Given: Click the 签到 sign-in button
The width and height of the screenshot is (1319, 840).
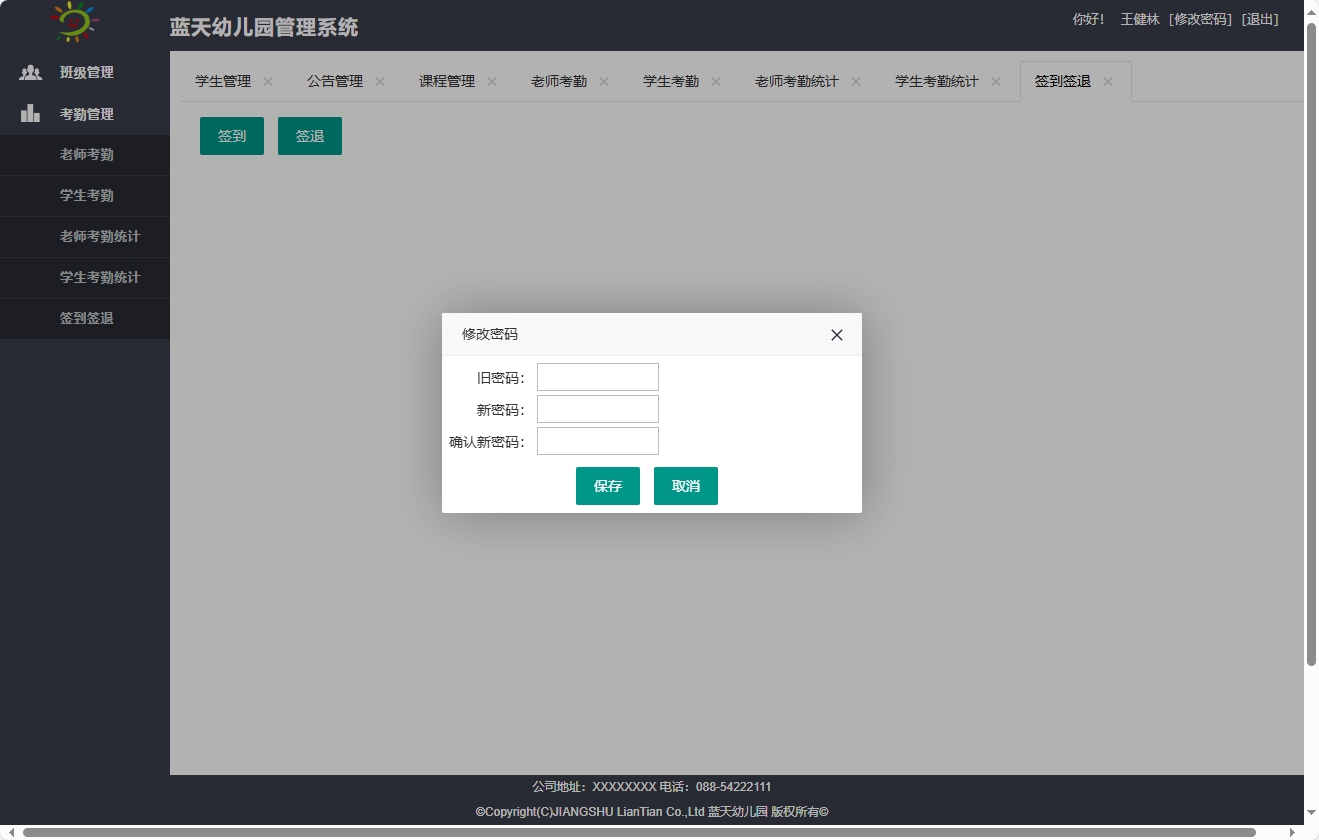Looking at the screenshot, I should coord(231,135).
